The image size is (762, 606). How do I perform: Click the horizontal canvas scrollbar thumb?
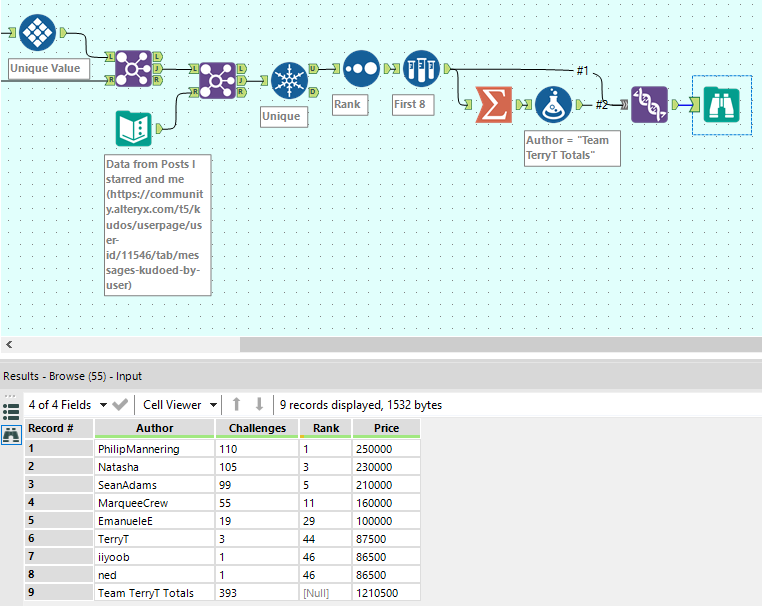pyautogui.click(x=501, y=344)
